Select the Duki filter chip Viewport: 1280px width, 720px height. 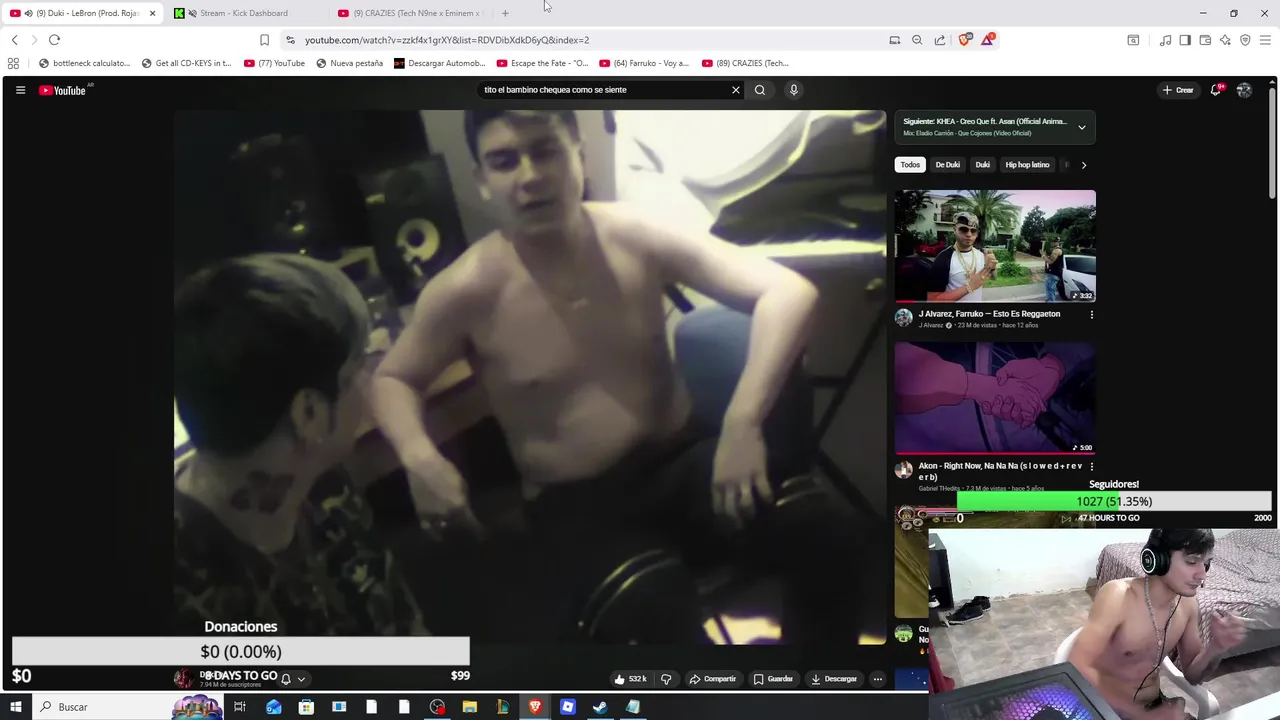(983, 165)
